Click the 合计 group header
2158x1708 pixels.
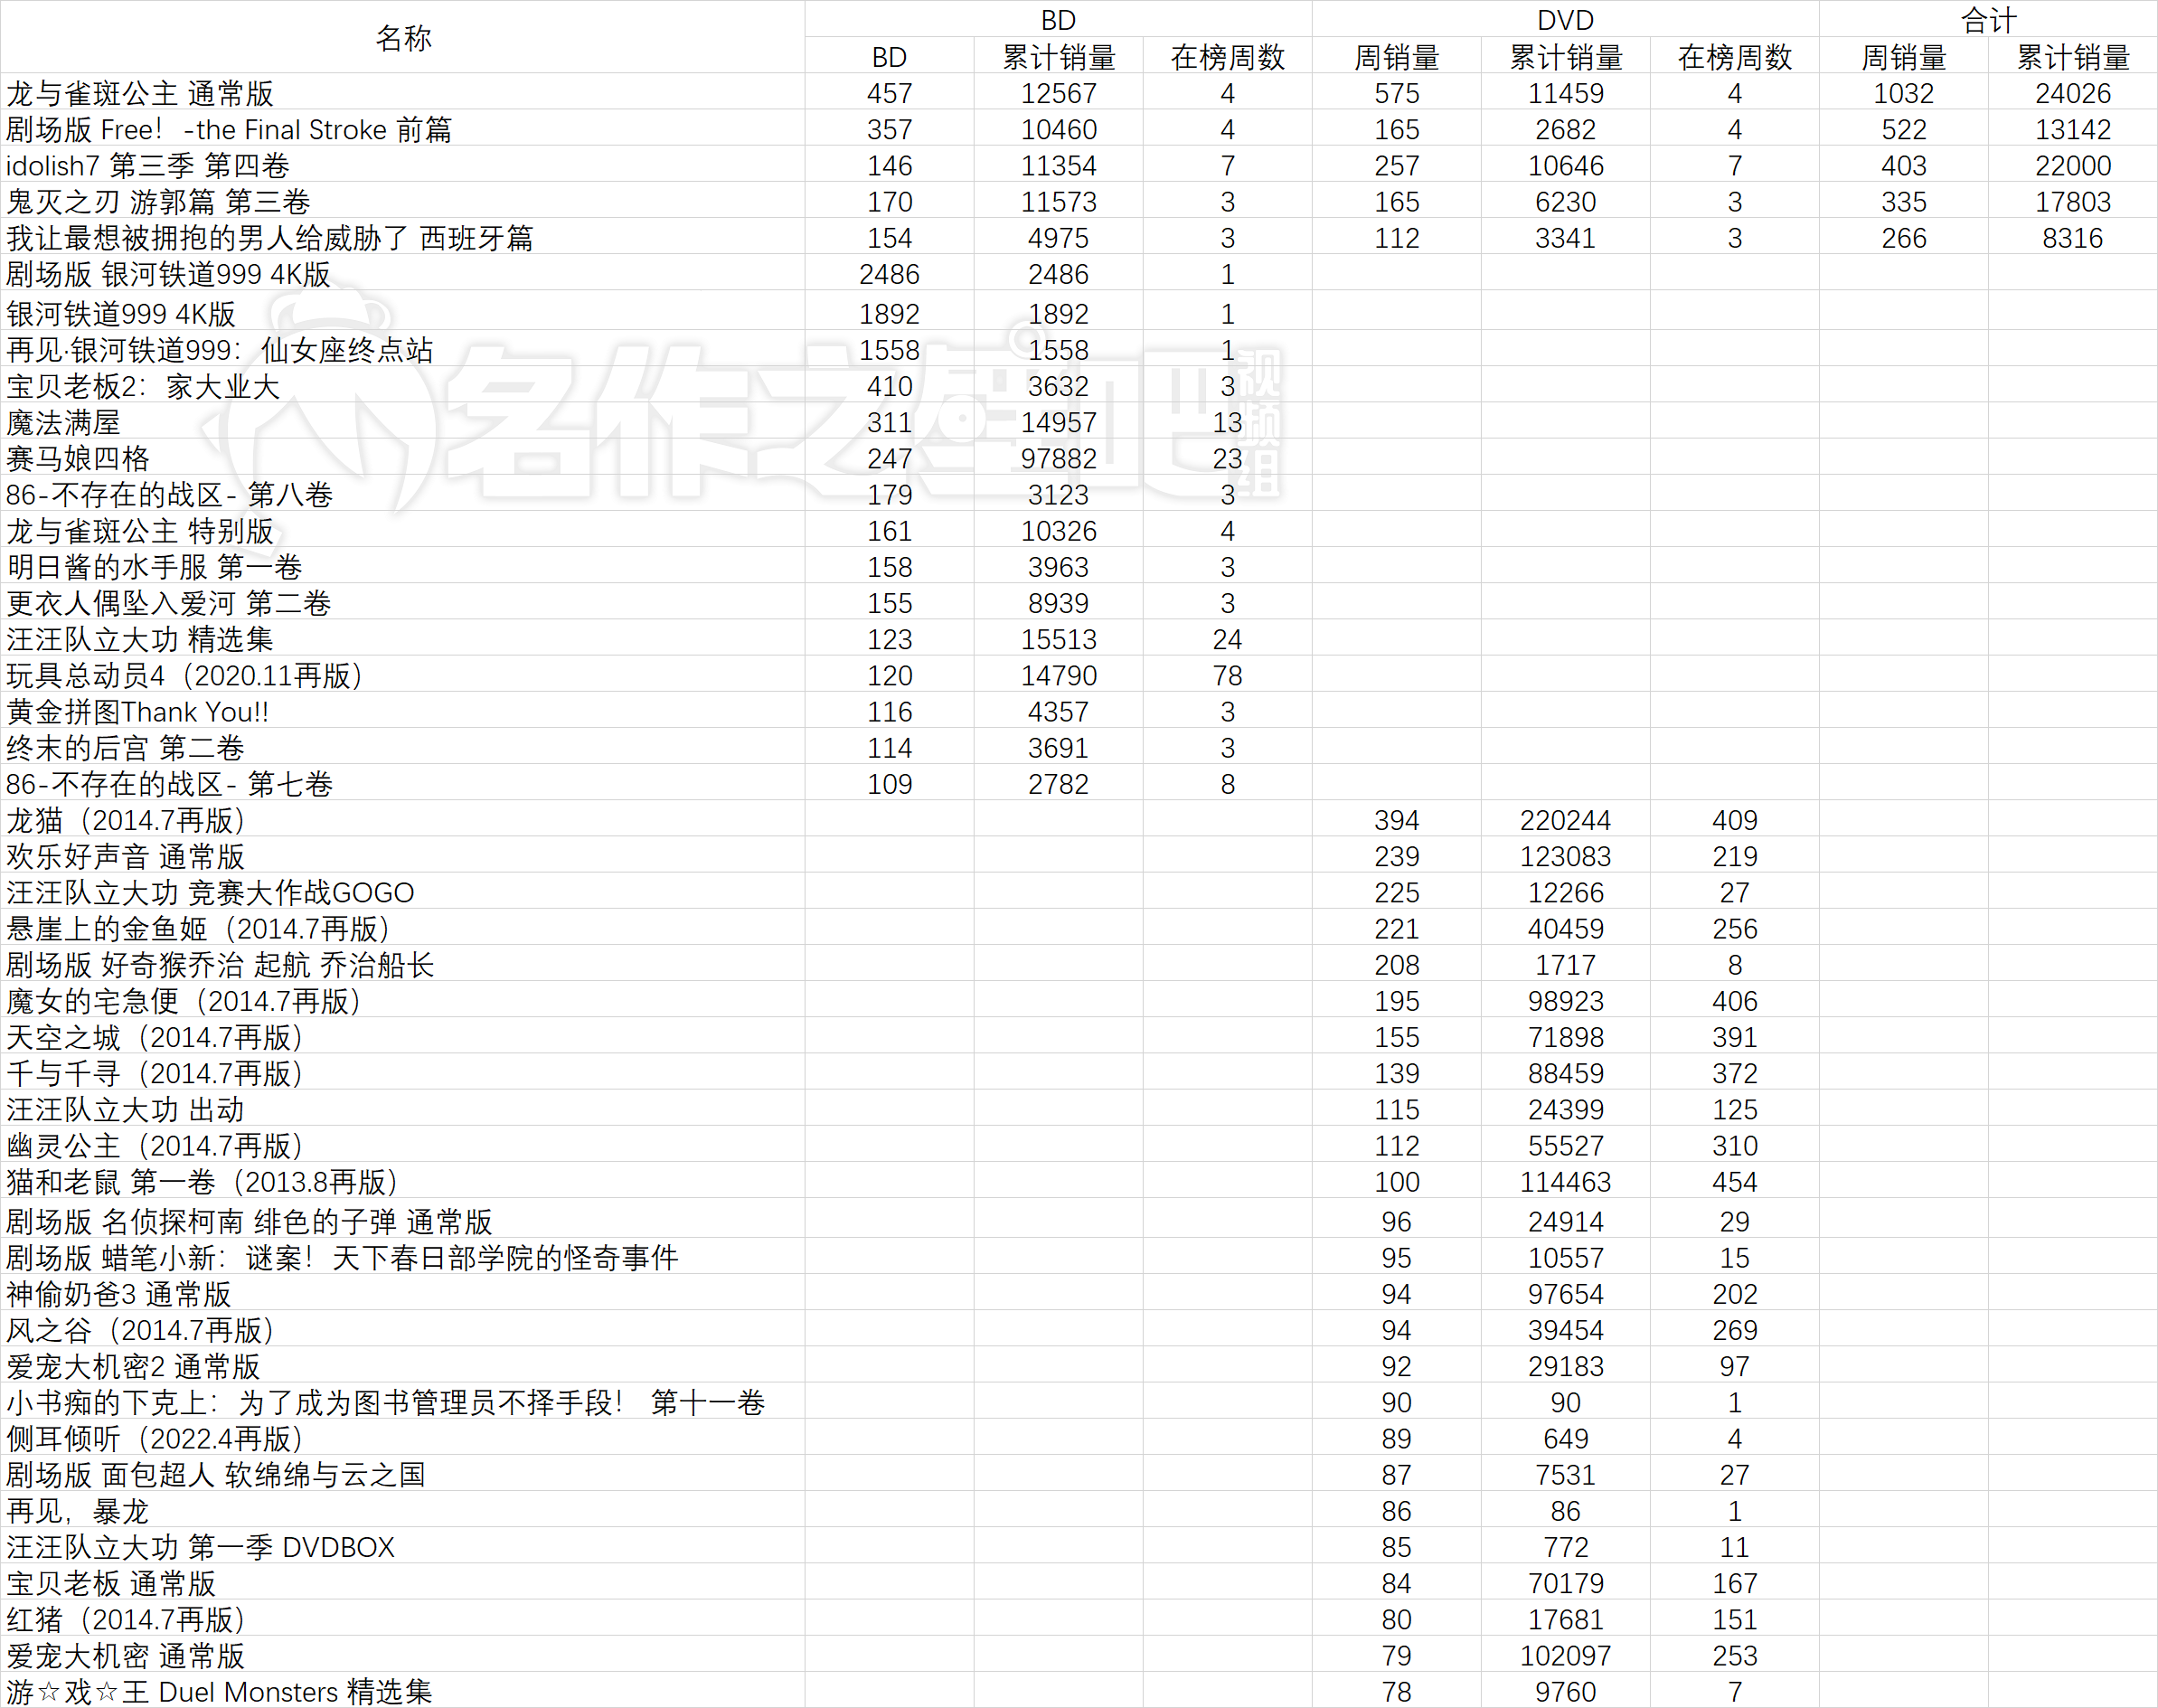pyautogui.click(x=1988, y=20)
